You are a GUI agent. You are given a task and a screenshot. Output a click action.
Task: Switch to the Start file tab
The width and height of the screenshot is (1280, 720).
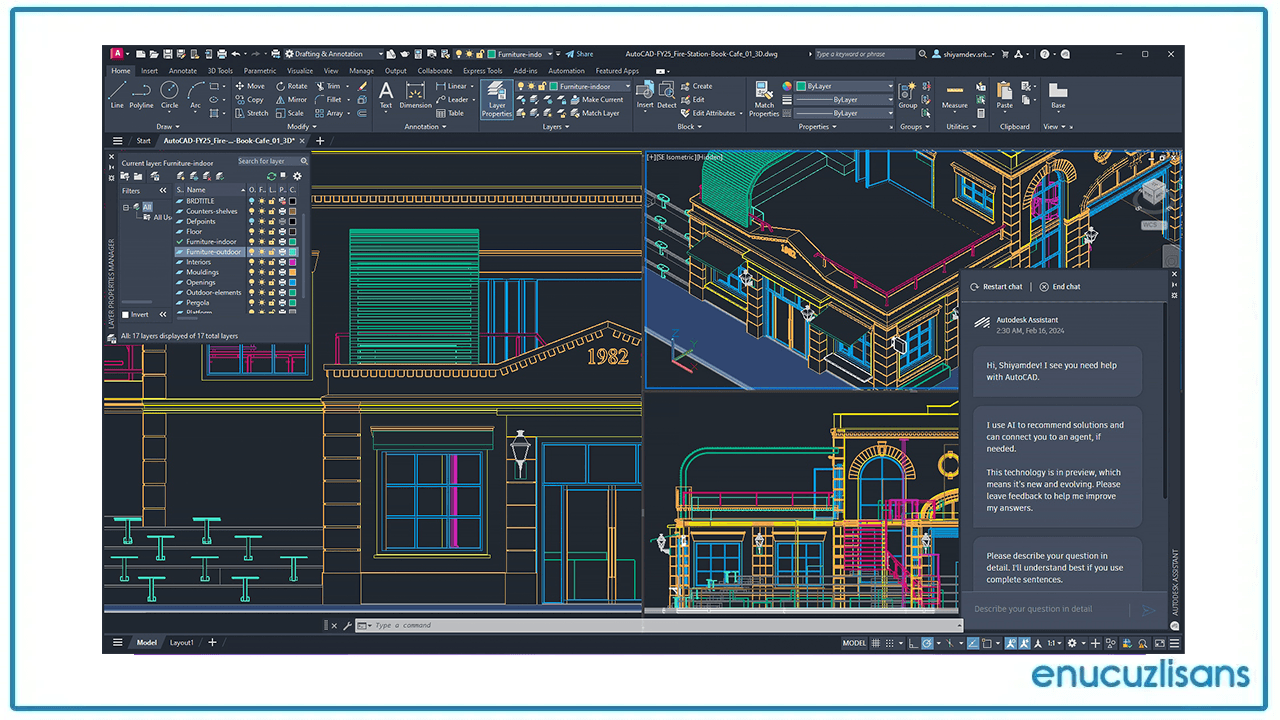144,141
